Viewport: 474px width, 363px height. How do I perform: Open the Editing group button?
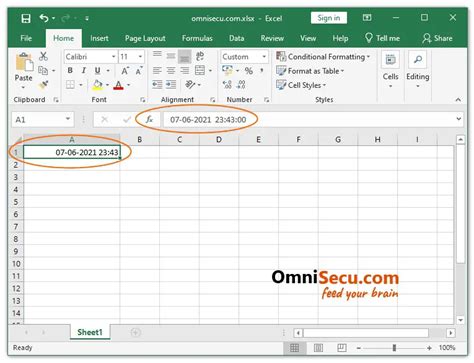(x=418, y=70)
